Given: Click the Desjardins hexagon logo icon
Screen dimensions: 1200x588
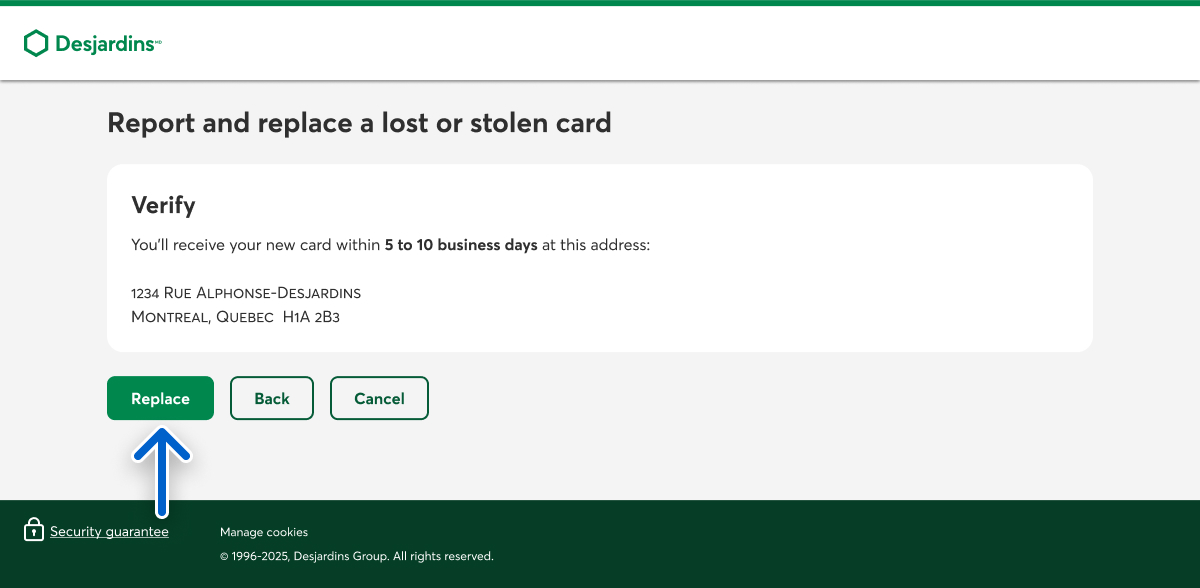Looking at the screenshot, I should (x=36, y=43).
